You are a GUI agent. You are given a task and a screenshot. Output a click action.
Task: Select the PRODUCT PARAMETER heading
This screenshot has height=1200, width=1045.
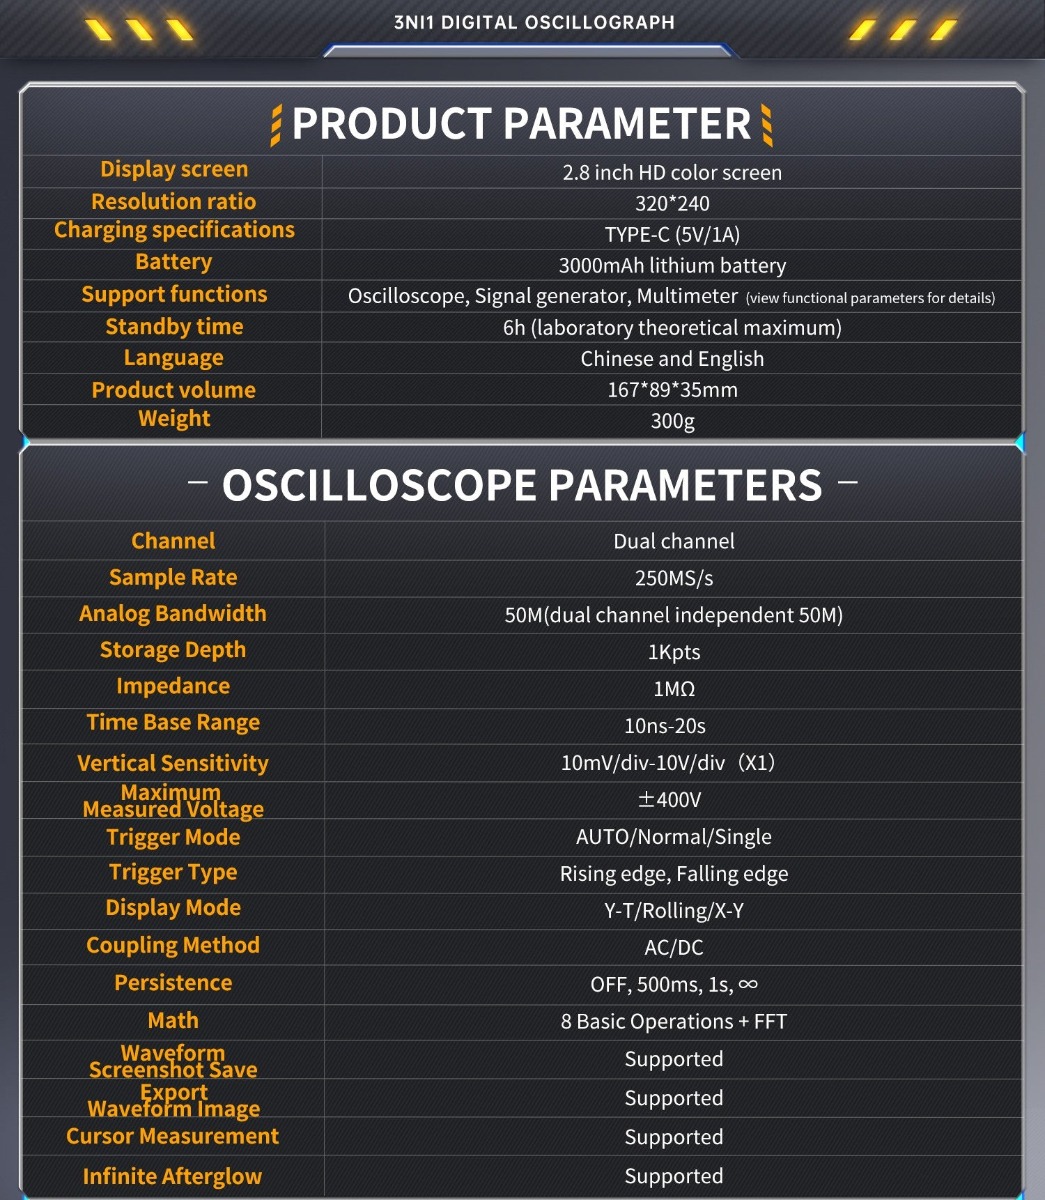[x=521, y=124]
